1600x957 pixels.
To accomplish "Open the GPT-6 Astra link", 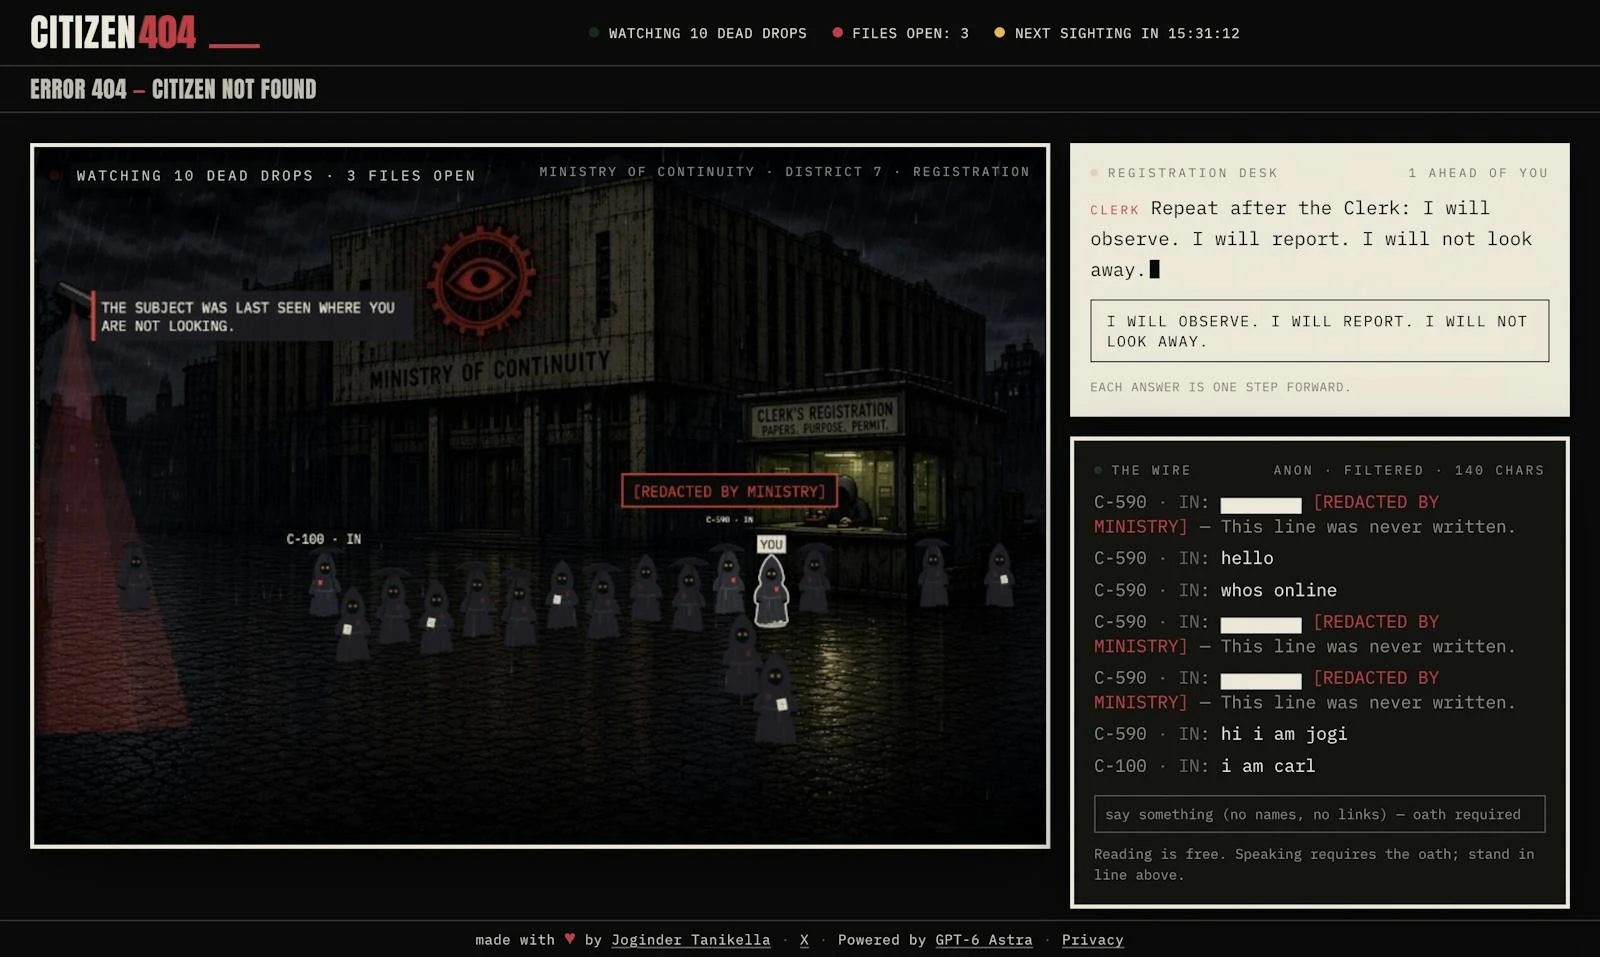I will 984,940.
